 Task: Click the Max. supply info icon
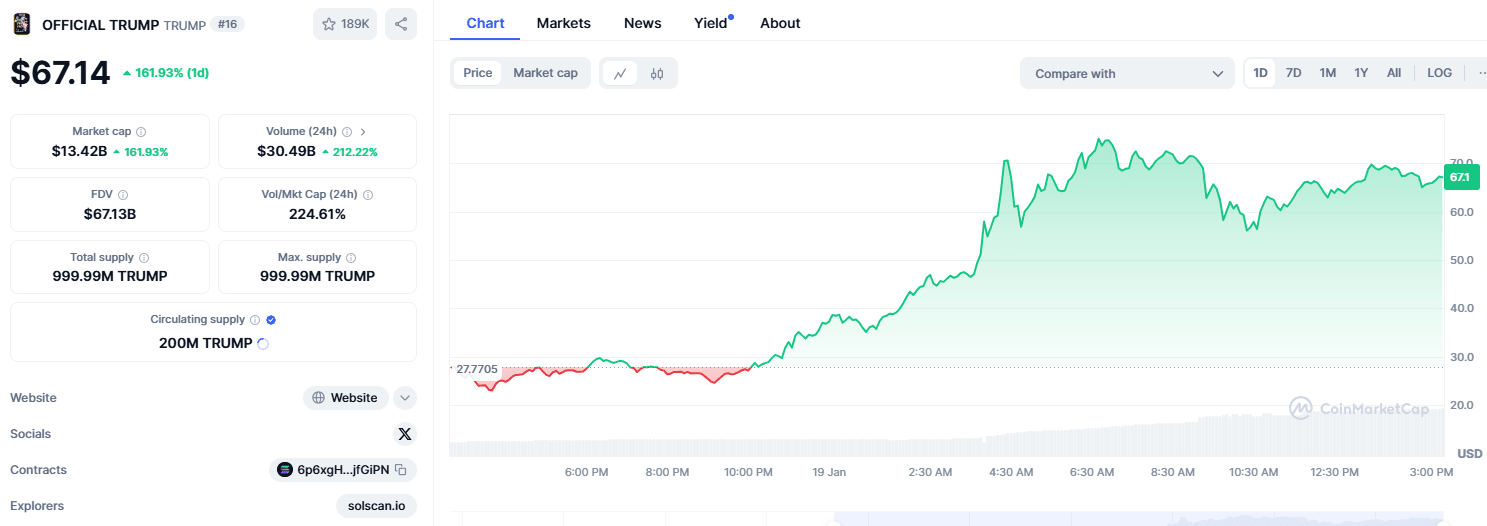coord(351,258)
